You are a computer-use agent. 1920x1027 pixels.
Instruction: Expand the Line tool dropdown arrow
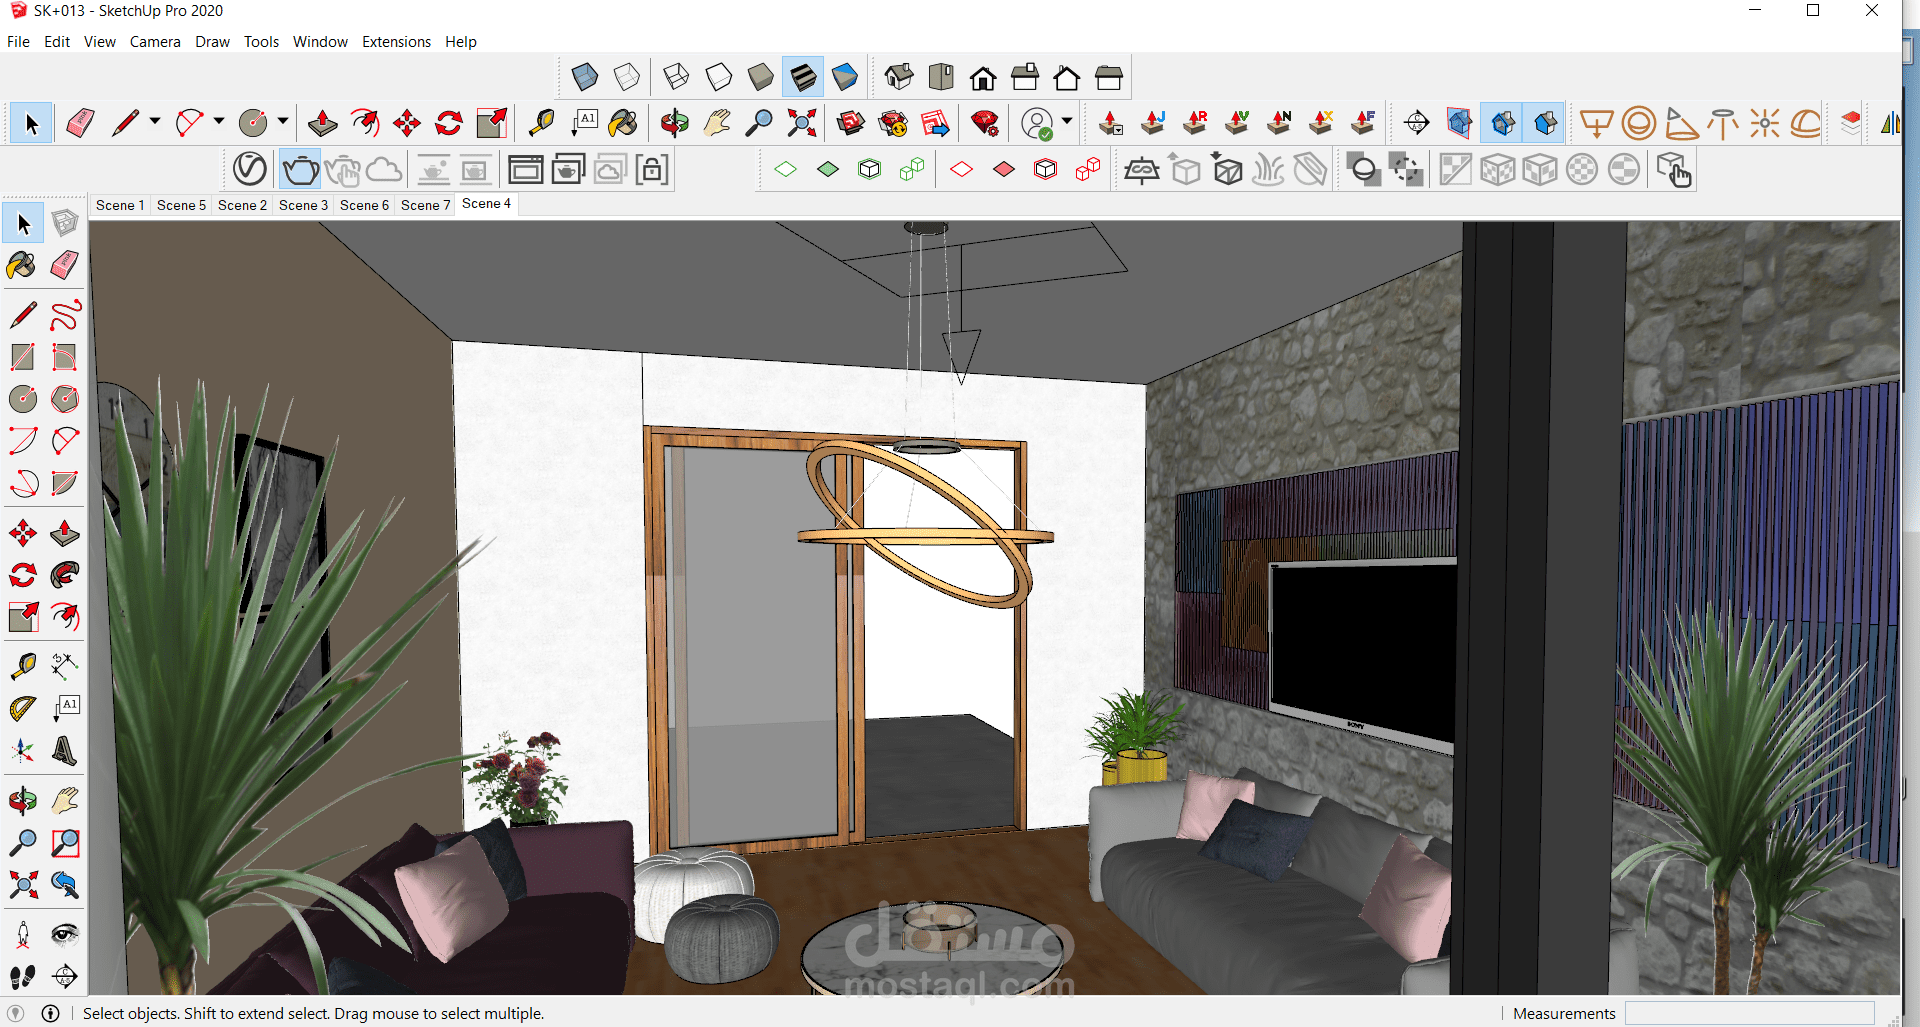point(155,122)
